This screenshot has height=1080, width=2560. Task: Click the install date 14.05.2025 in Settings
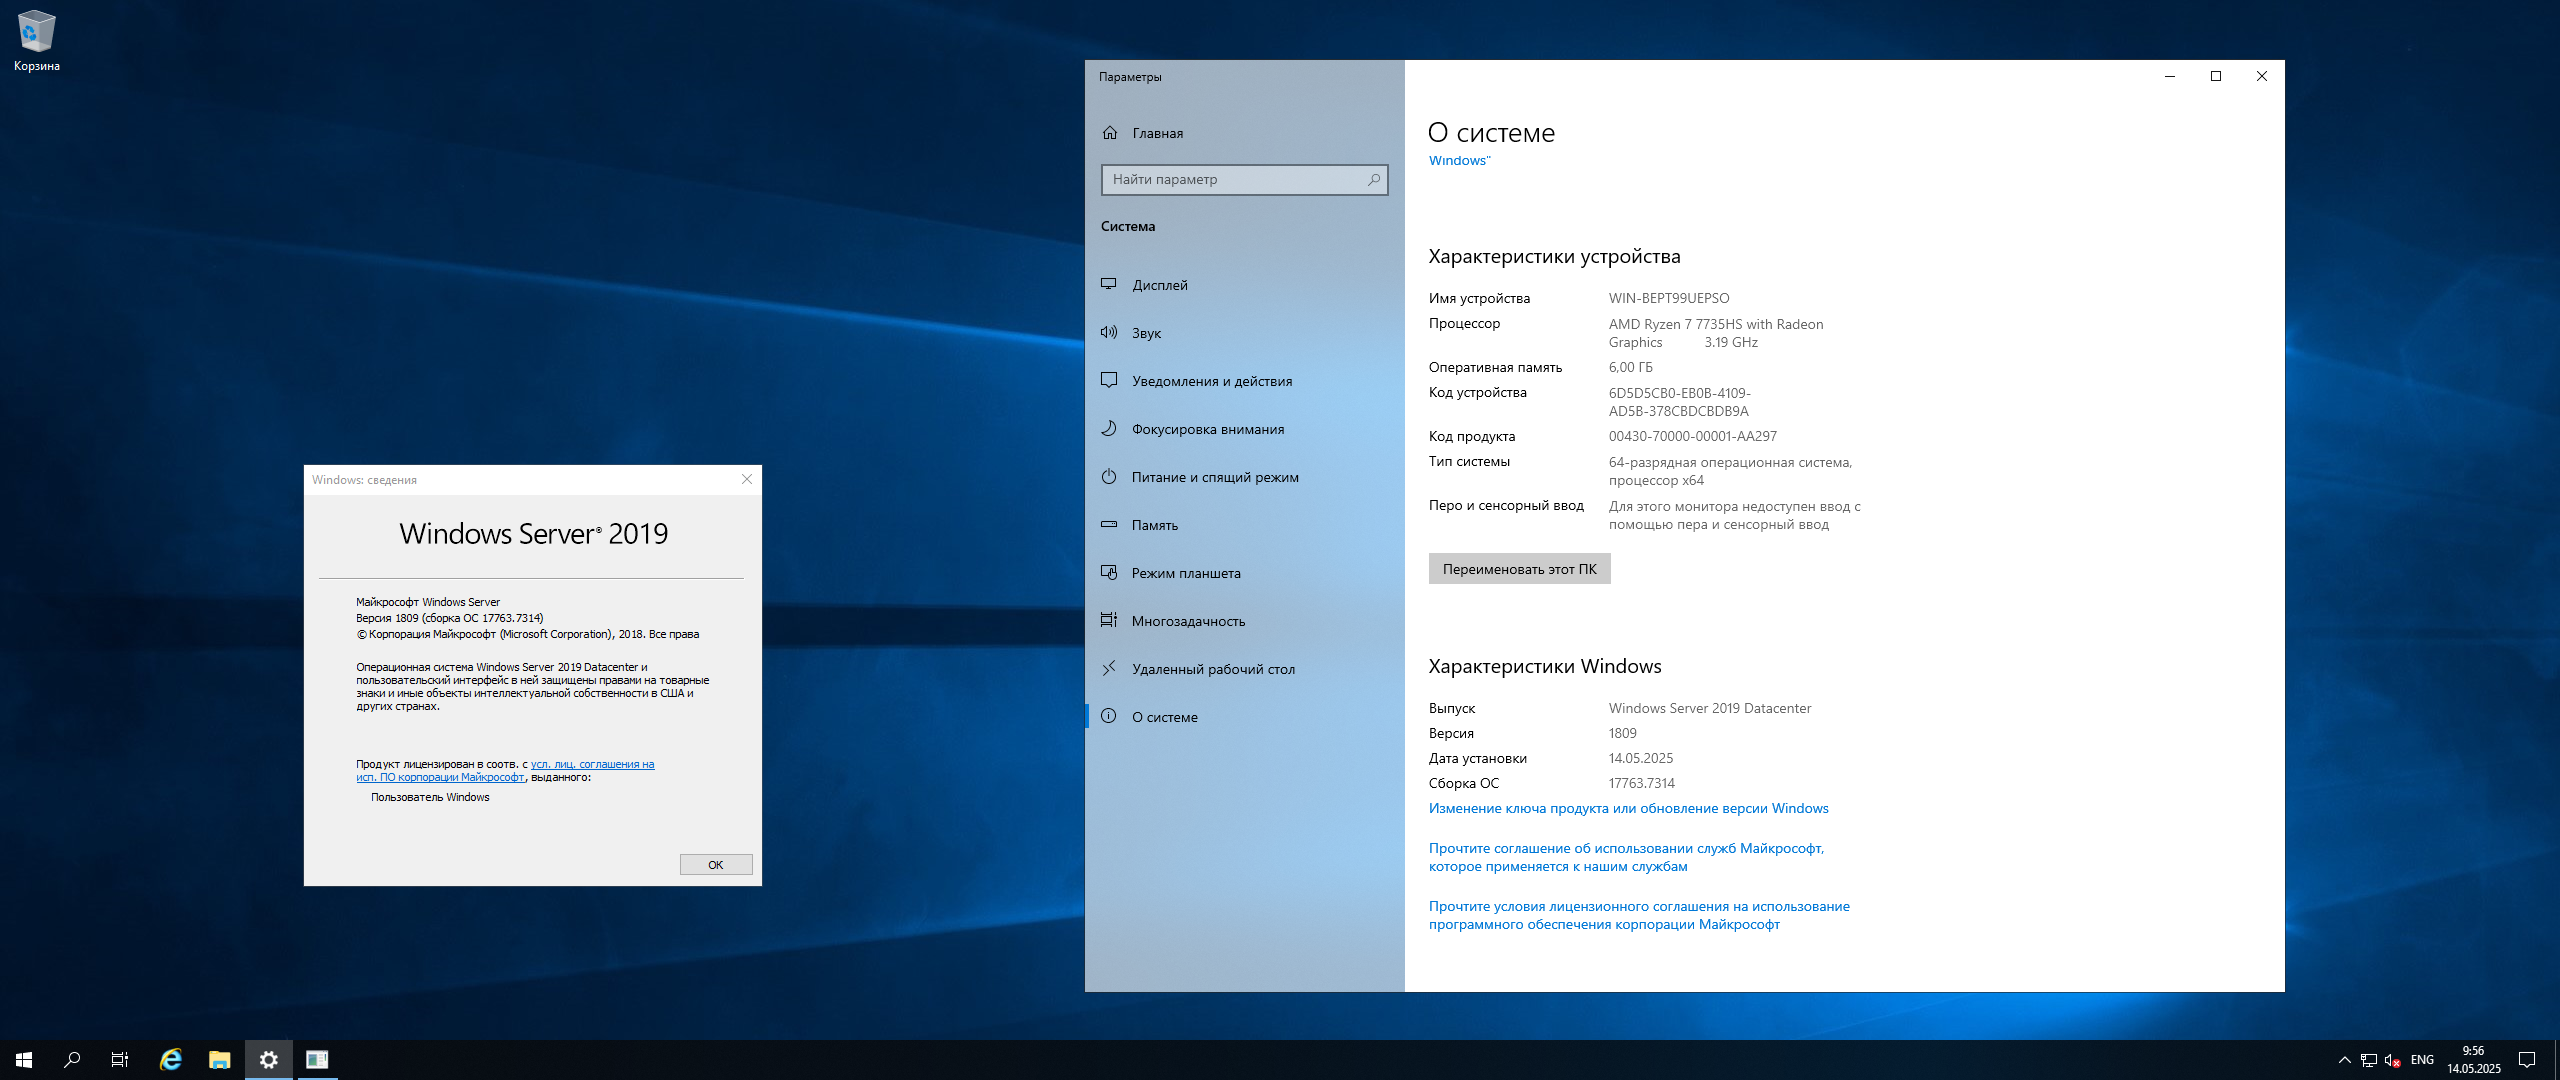[x=1640, y=758]
